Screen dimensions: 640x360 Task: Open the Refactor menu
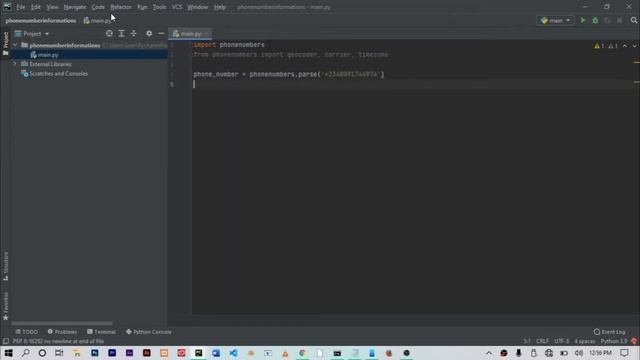tap(121, 7)
